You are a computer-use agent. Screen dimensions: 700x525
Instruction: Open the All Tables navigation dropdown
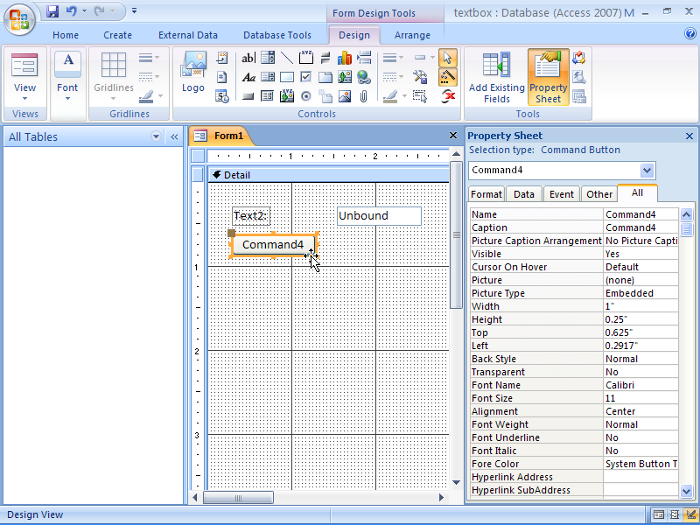[156, 137]
